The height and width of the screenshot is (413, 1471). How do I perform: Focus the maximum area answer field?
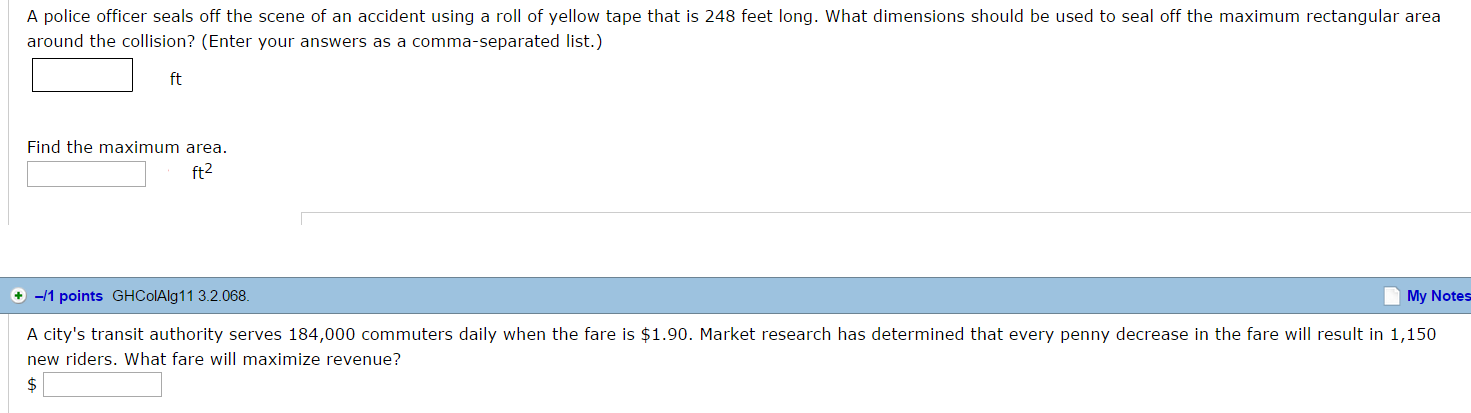(x=86, y=174)
